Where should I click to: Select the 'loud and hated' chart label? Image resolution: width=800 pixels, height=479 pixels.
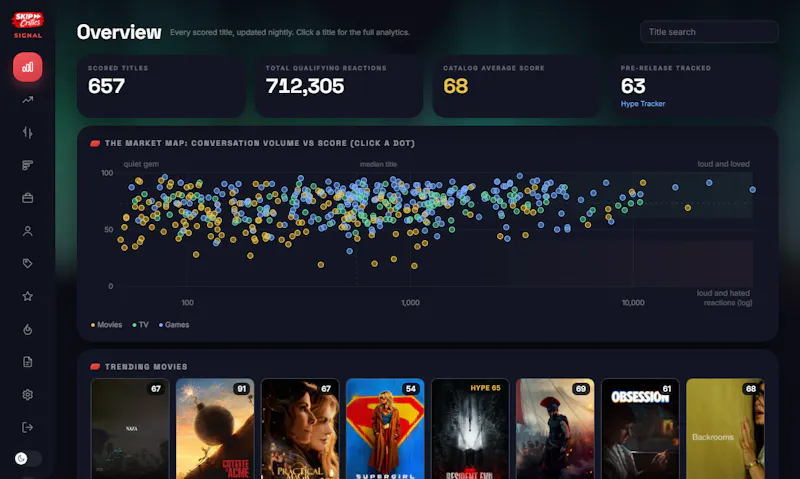pos(723,293)
